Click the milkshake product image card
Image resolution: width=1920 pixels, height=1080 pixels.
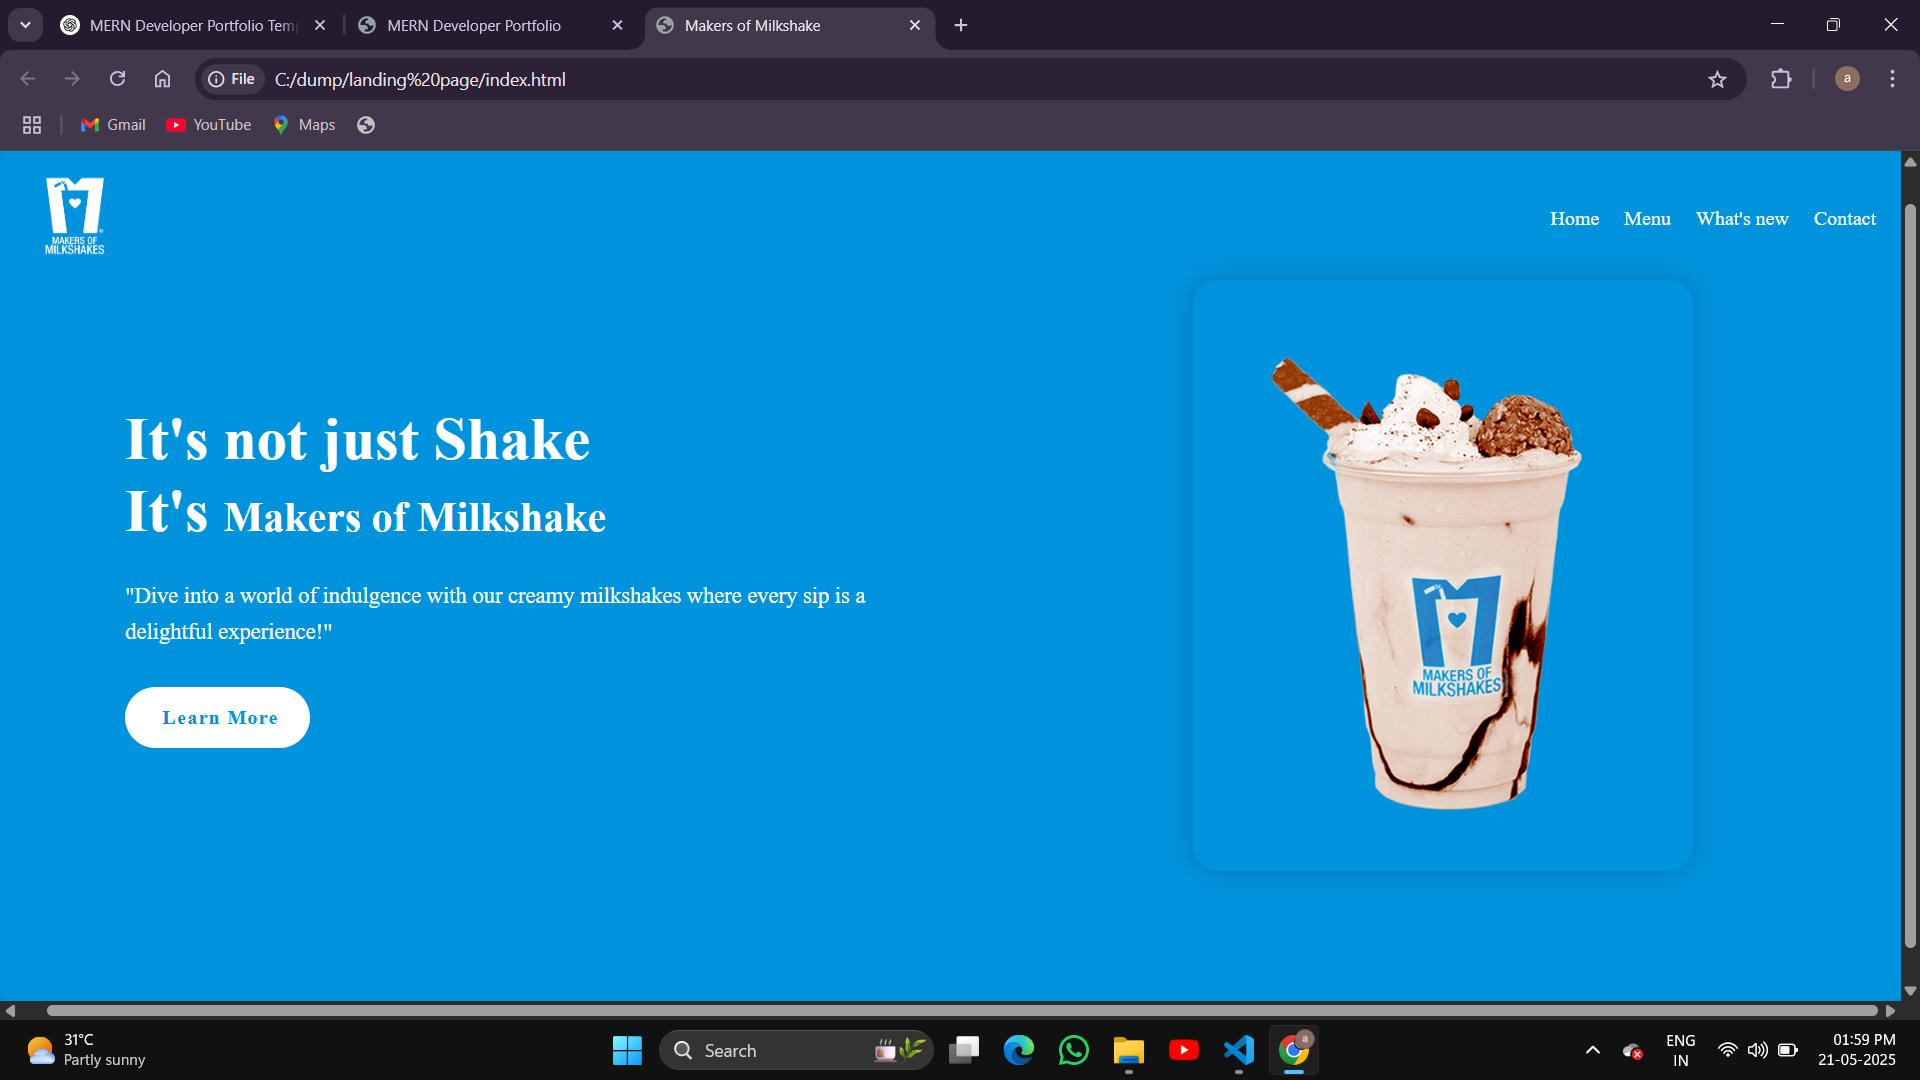coord(1442,575)
